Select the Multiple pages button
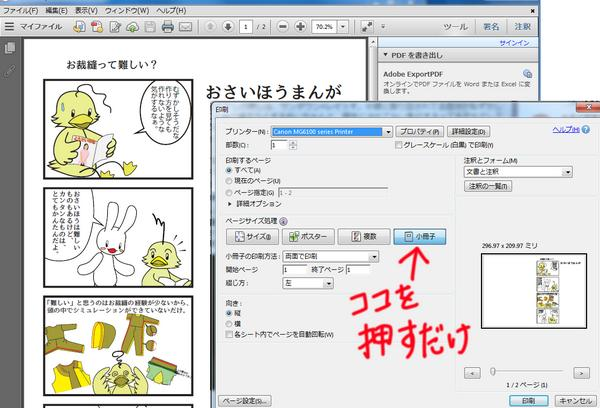This screenshot has height=408, width=600. pos(364,237)
